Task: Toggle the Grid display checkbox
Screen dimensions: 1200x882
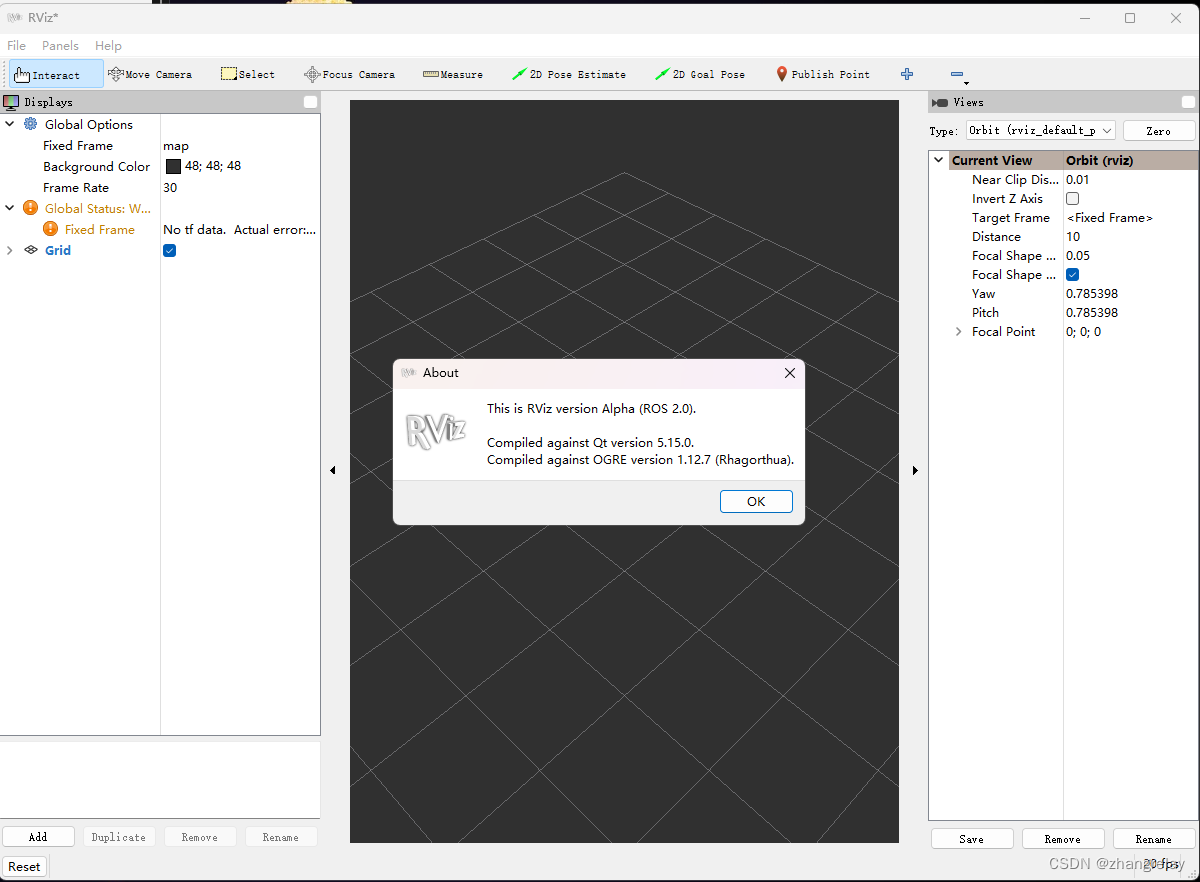Action: [170, 250]
